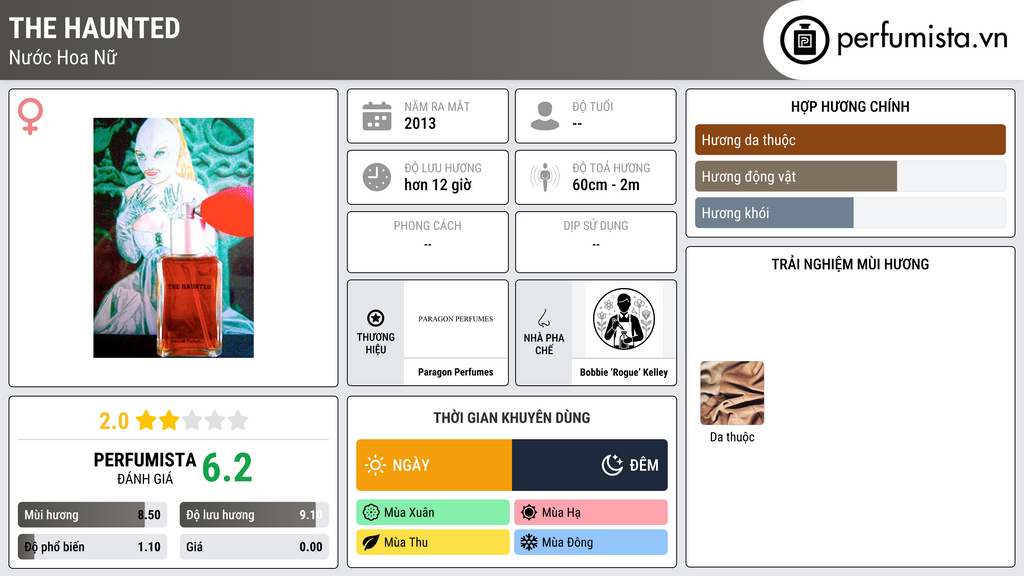Click the third grey rating star
The height and width of the screenshot is (576, 1024).
pyautogui.click(x=192, y=420)
